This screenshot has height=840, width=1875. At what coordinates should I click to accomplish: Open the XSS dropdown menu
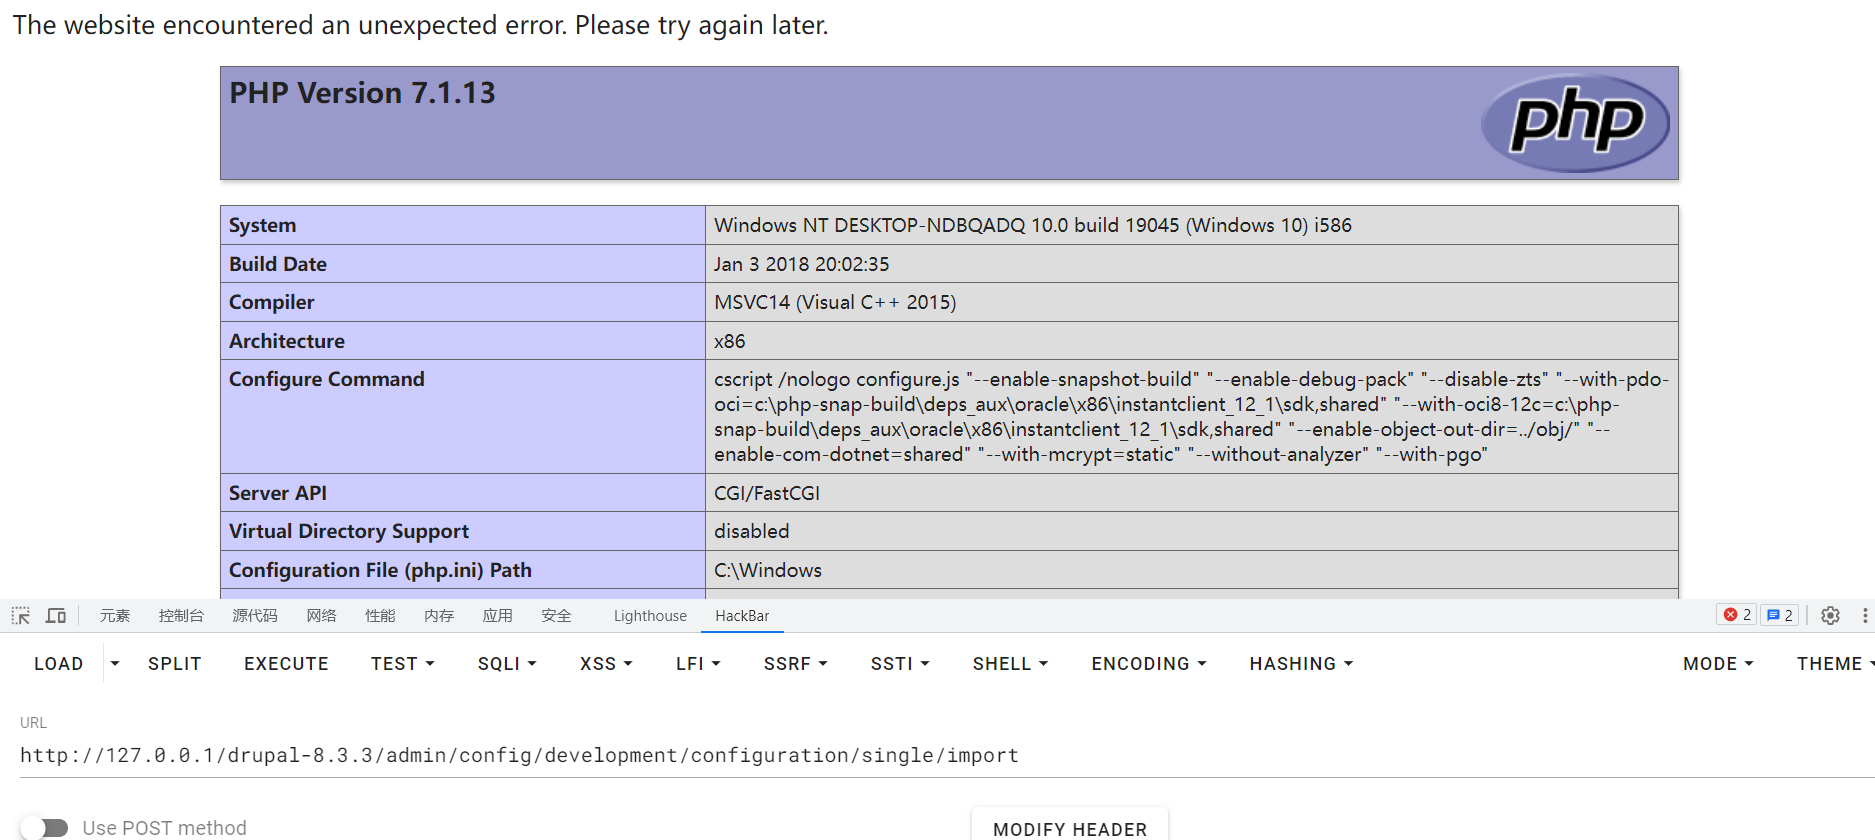tap(606, 664)
